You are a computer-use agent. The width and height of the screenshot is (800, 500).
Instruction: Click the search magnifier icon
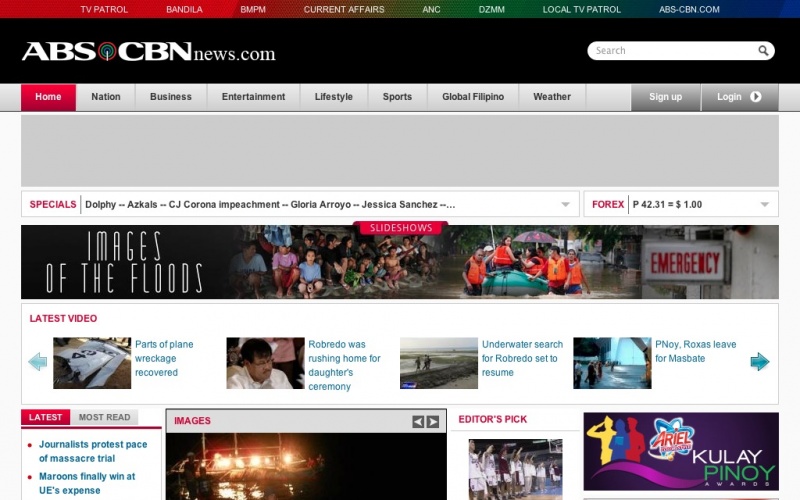point(763,51)
